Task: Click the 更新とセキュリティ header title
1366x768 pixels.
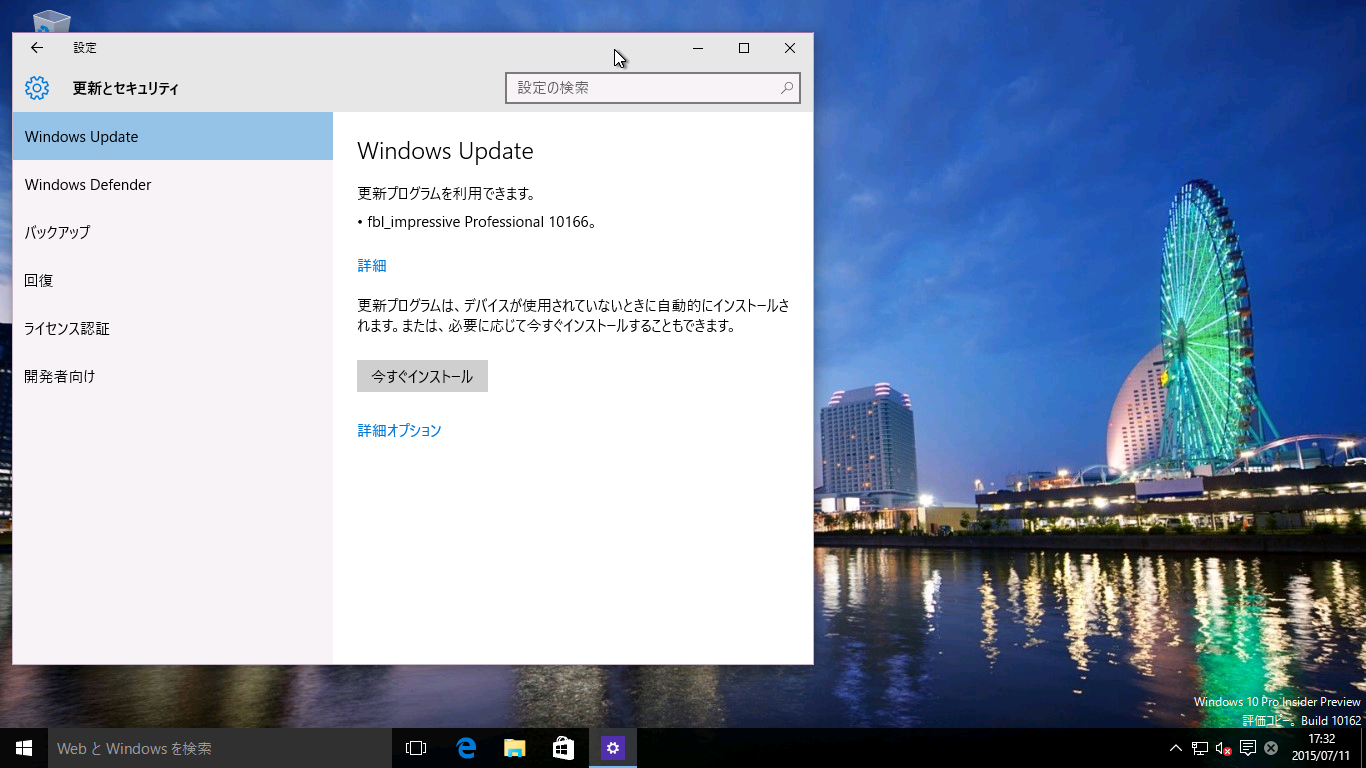Action: pos(126,88)
